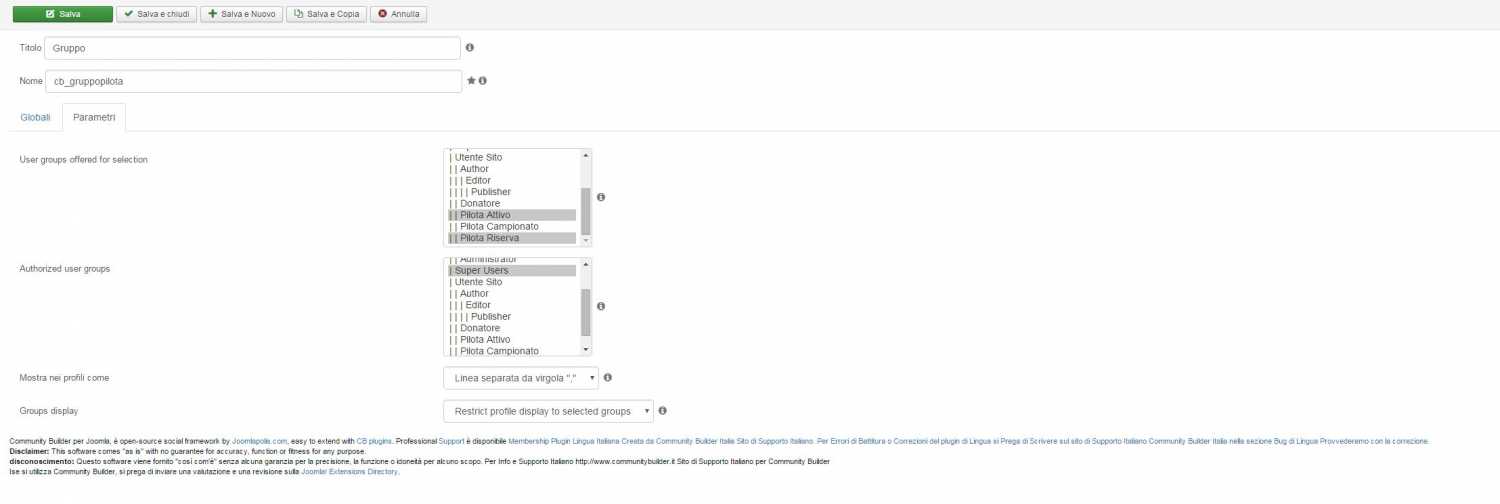Click Salva e Copia button
Viewport: 1500px width, 504px height.
(x=326, y=14)
